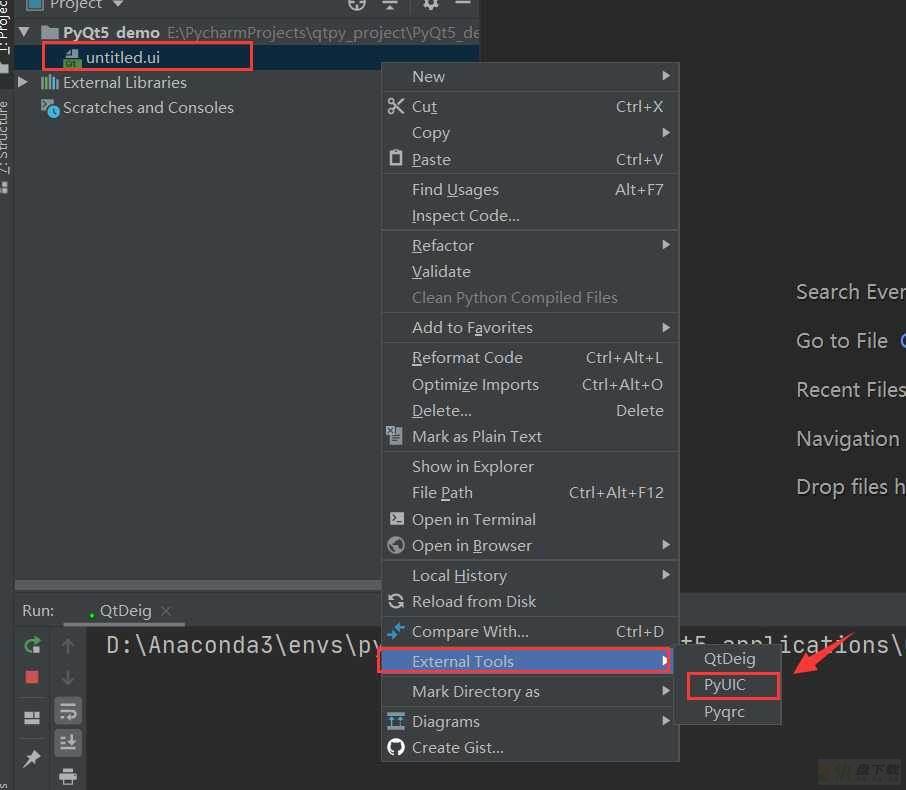Toggle scroll to end in Run console
906x790 pixels.
tap(68, 741)
